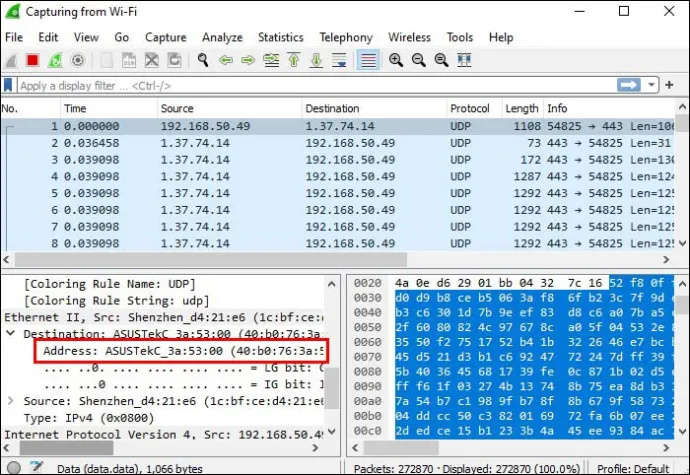The height and width of the screenshot is (475, 690).
Task: Apply the display filter arrow button
Action: [629, 85]
